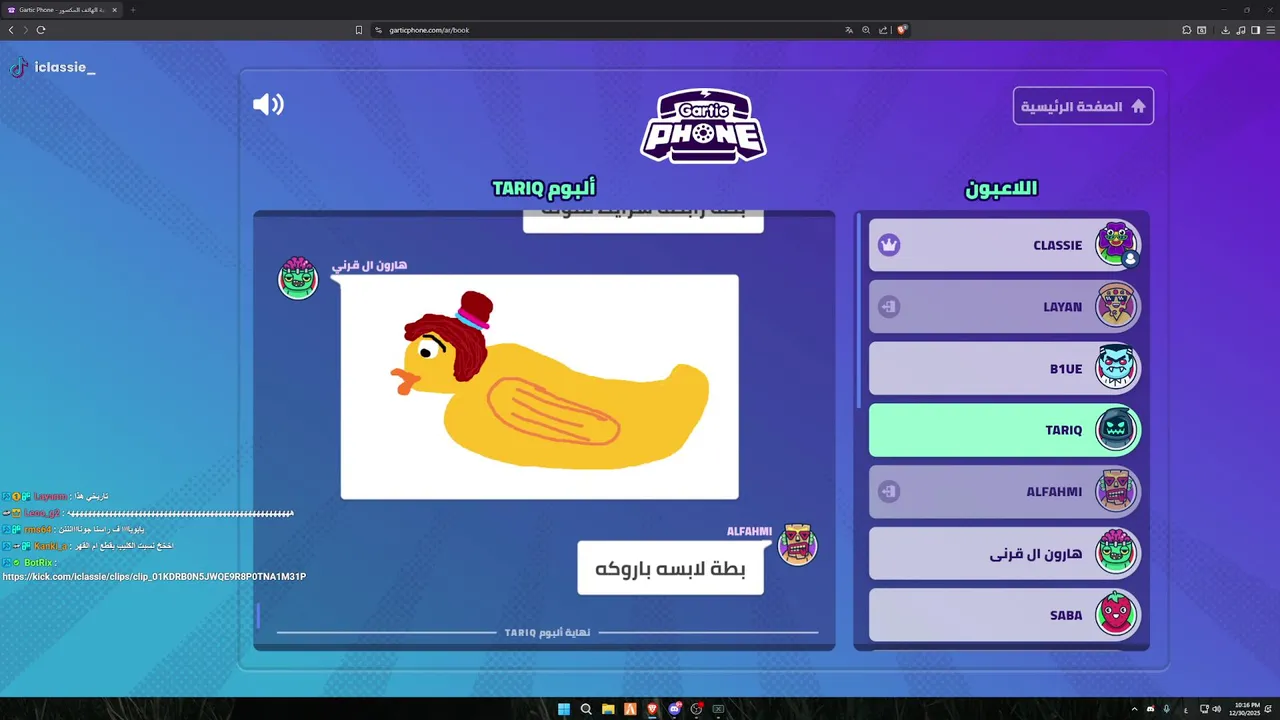Open the Brave Shields lion icon
This screenshot has width=1280, height=720.
click(x=901, y=30)
